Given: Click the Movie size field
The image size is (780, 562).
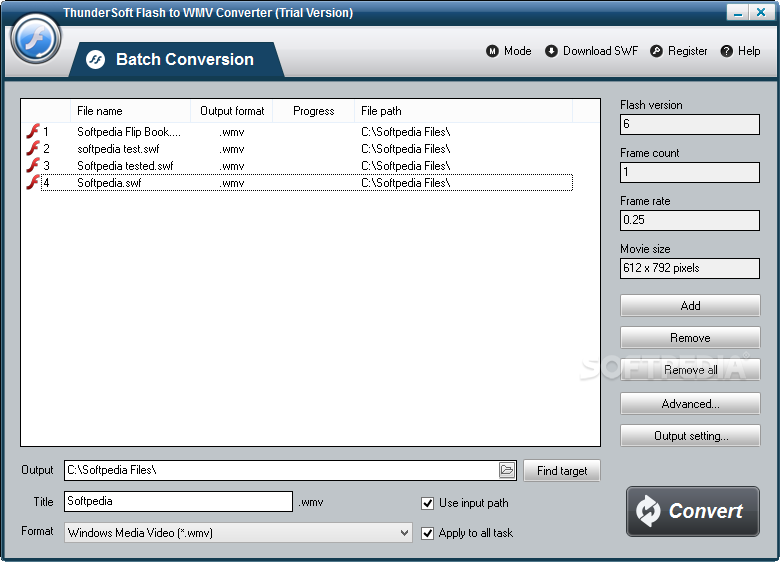Looking at the screenshot, I should [x=689, y=268].
